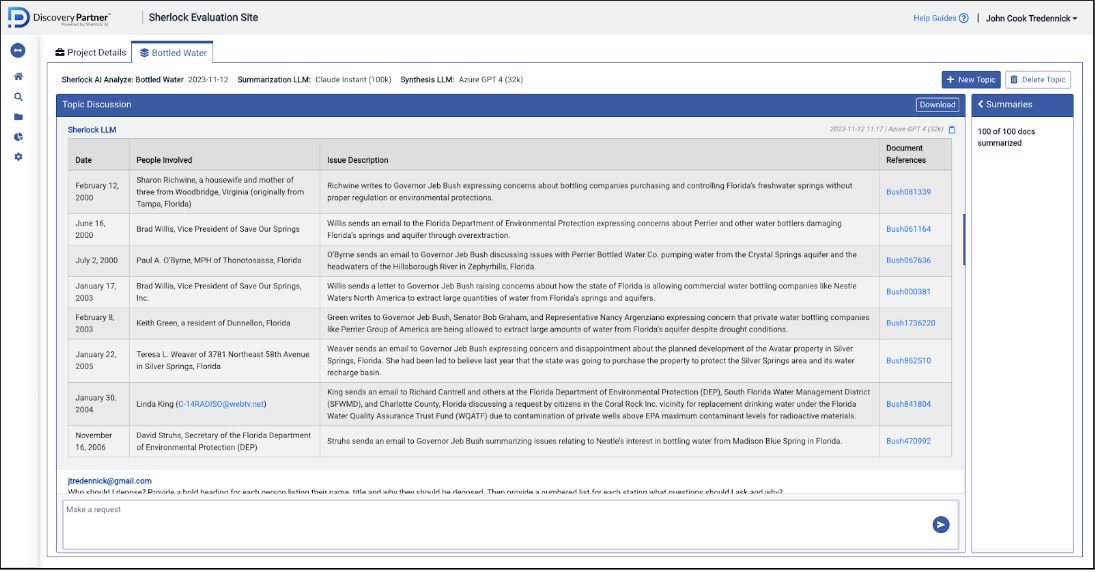
Task: Collapse the Summaries panel chevron
Action: point(981,104)
